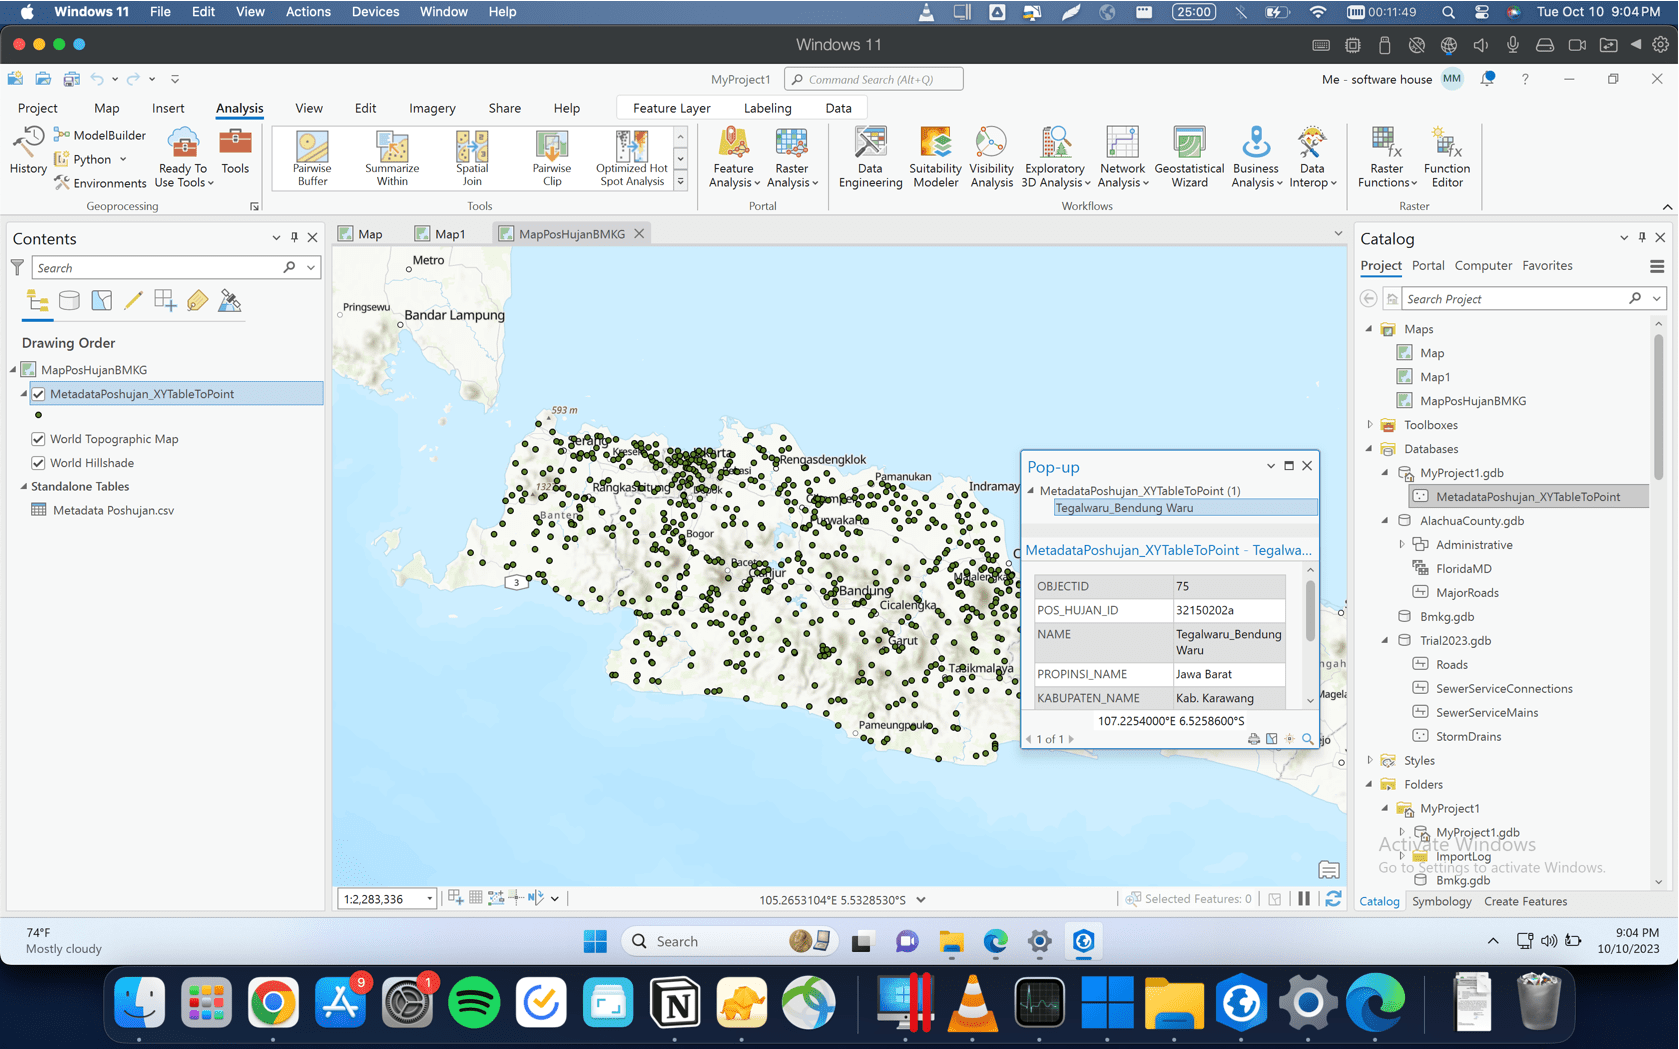Image resolution: width=1679 pixels, height=1049 pixels.
Task: Toggle visibility of MetadataPoshujan_XYTableToPoint layer
Action: click(x=38, y=393)
